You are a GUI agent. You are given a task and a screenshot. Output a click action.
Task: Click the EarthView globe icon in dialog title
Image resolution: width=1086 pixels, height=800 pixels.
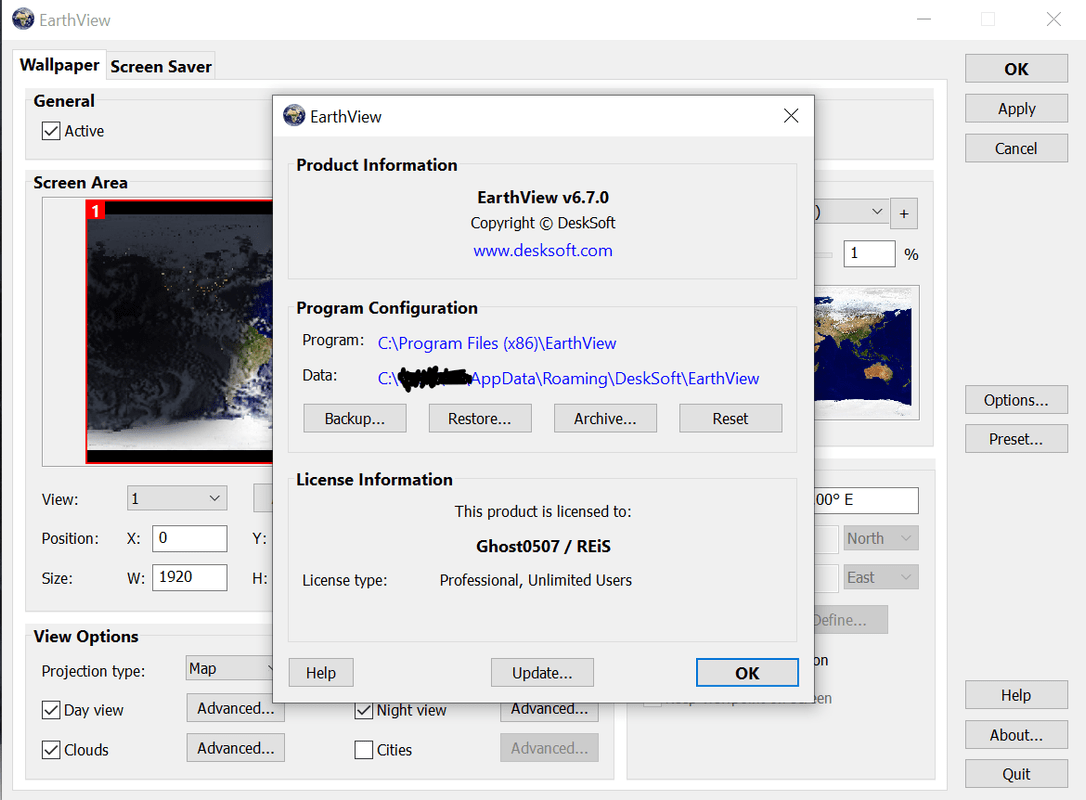pyautogui.click(x=294, y=116)
